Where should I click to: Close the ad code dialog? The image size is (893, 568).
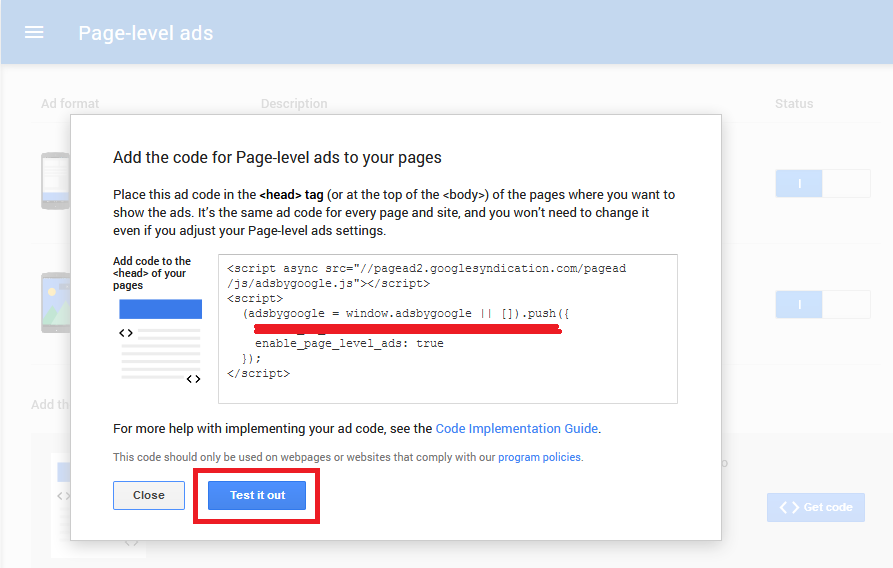pos(149,495)
